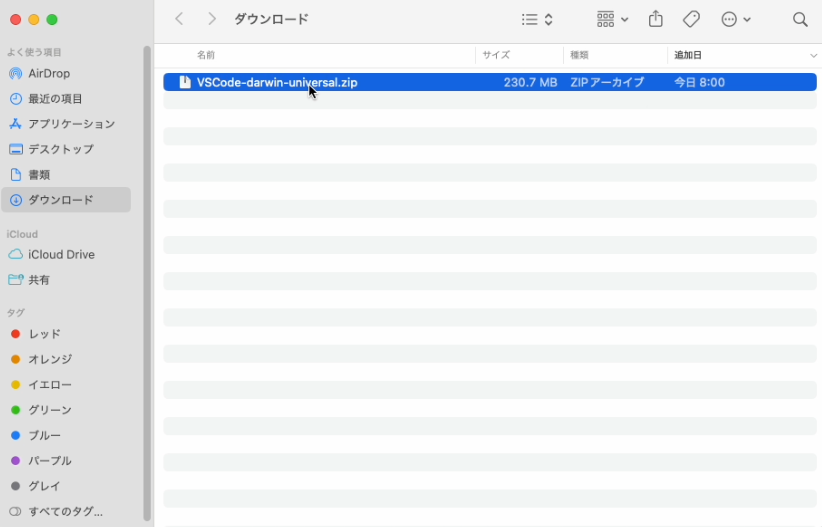Sort by 追加日 column header
The width and height of the screenshot is (822, 527).
pyautogui.click(x=688, y=55)
